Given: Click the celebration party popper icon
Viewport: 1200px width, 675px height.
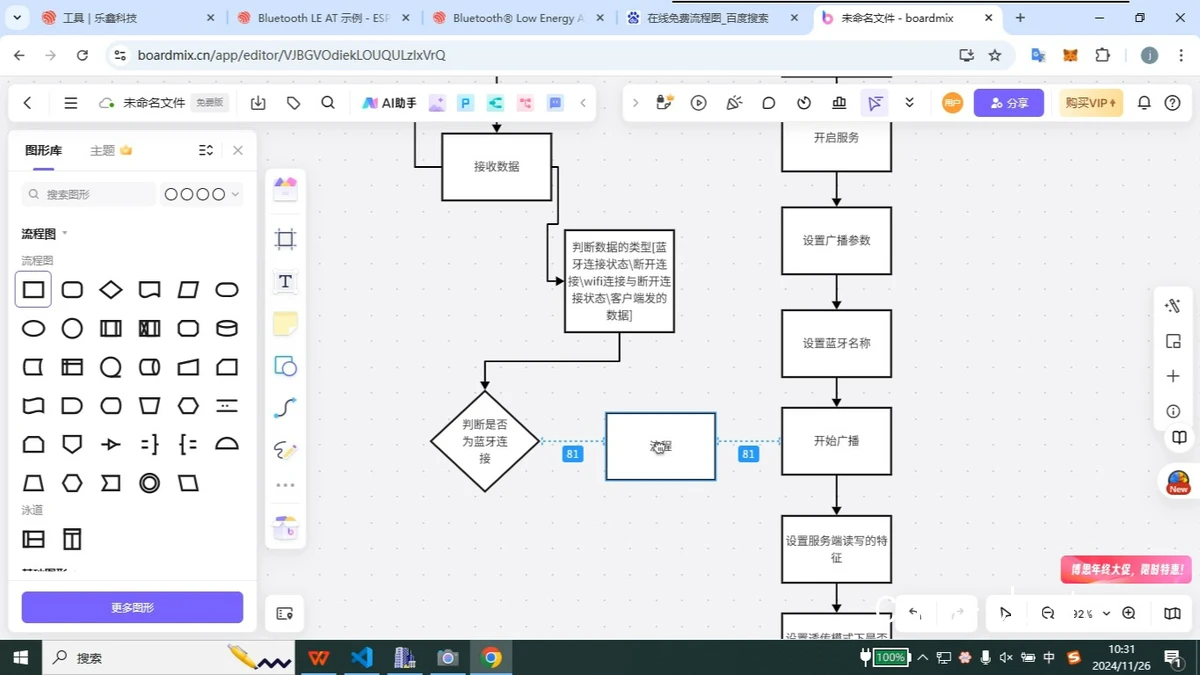Looking at the screenshot, I should (x=734, y=103).
